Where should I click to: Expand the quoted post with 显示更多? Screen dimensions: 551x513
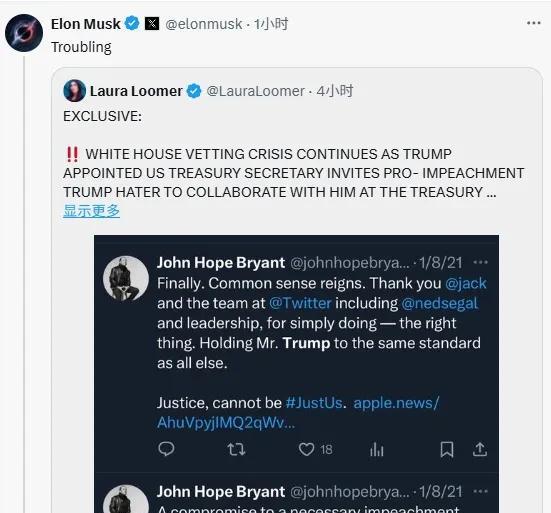click(91, 211)
